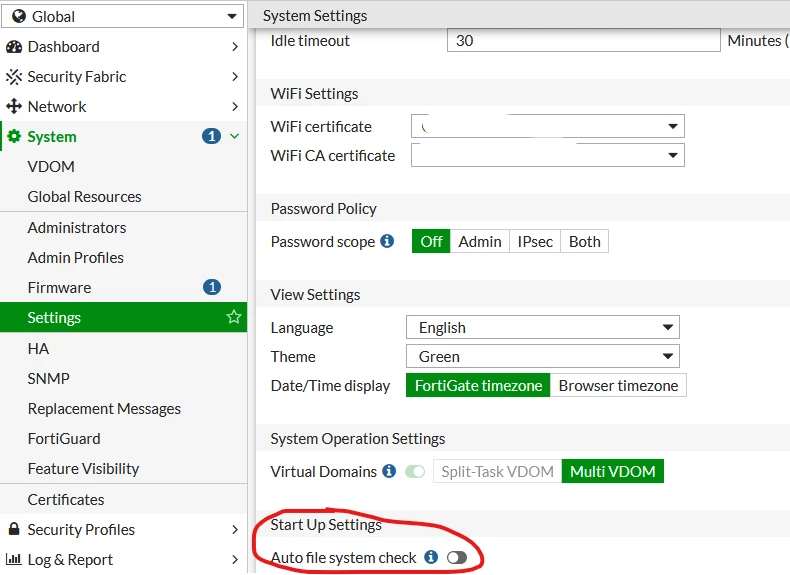790x575 pixels.
Task: Click the System gear icon
Action: [14, 136]
